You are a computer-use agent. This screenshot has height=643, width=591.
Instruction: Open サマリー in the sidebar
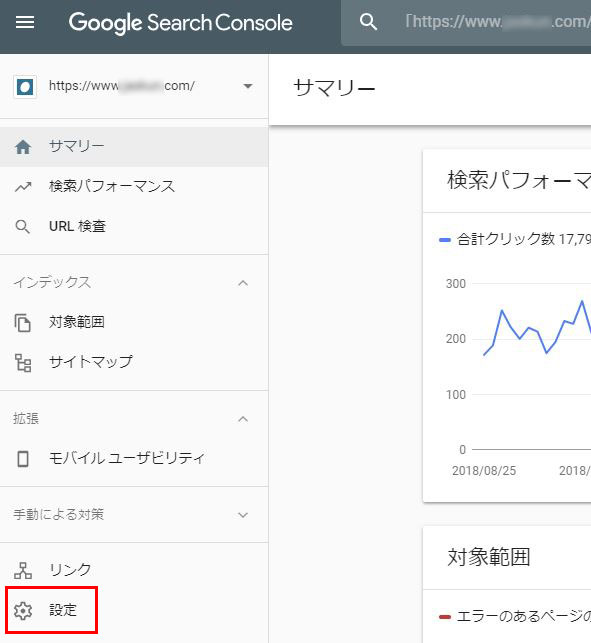click(134, 146)
